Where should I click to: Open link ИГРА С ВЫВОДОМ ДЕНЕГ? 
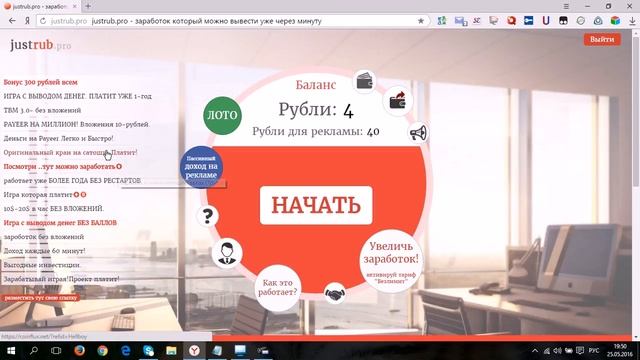78,96
